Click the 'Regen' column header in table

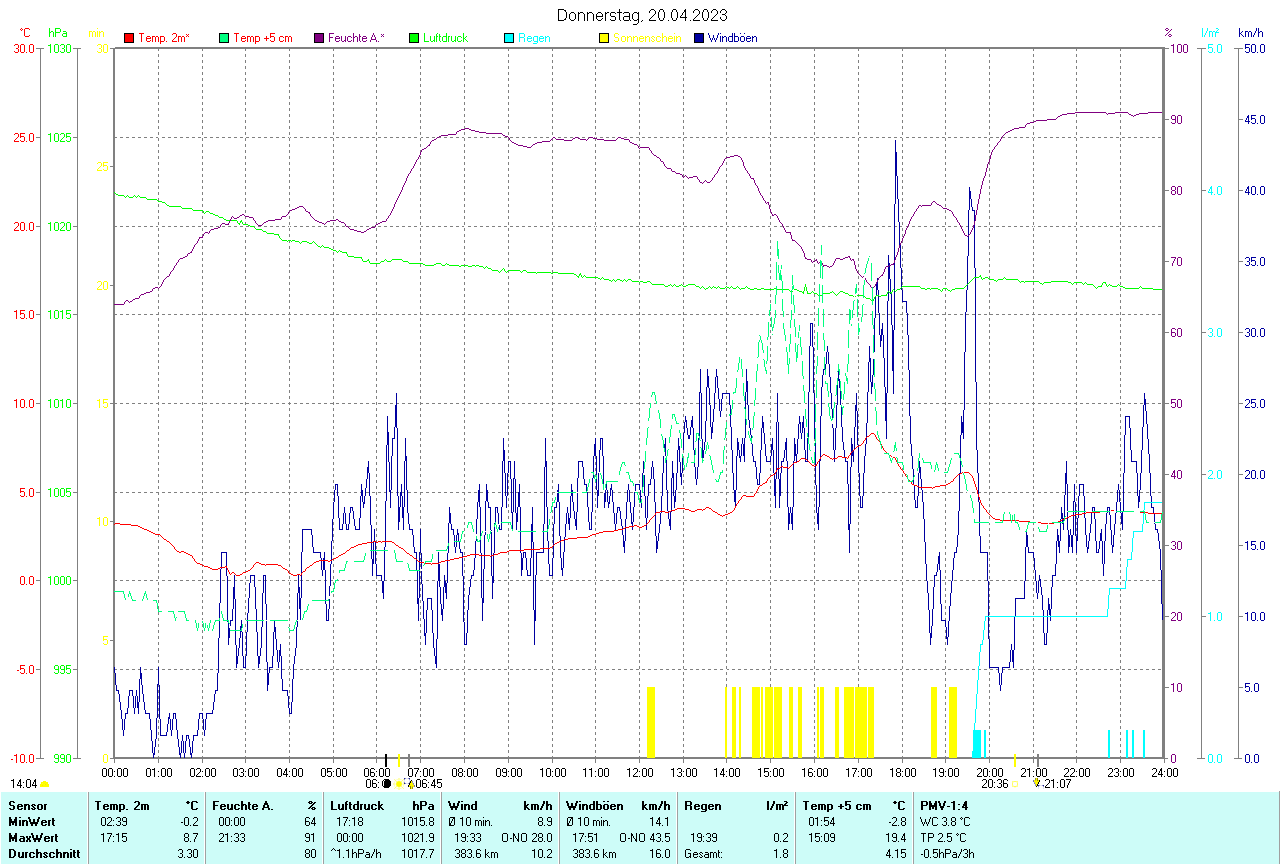point(702,805)
